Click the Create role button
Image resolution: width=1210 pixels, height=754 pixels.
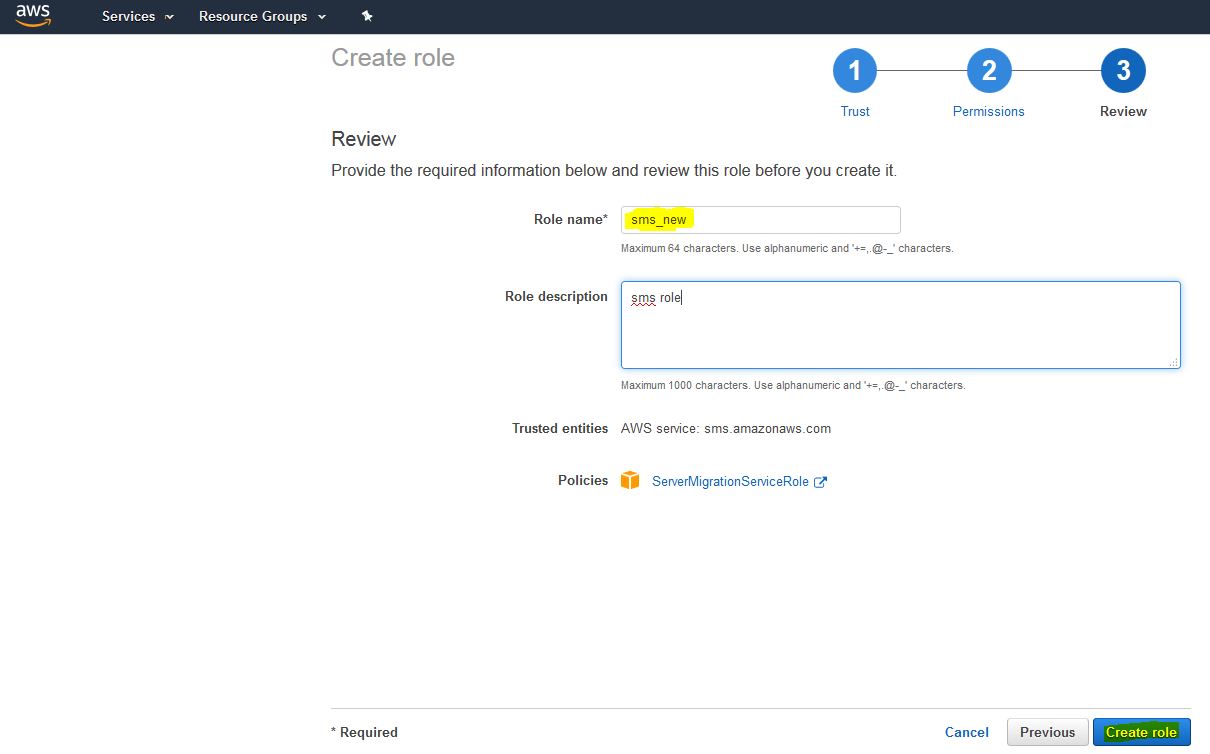click(1141, 732)
